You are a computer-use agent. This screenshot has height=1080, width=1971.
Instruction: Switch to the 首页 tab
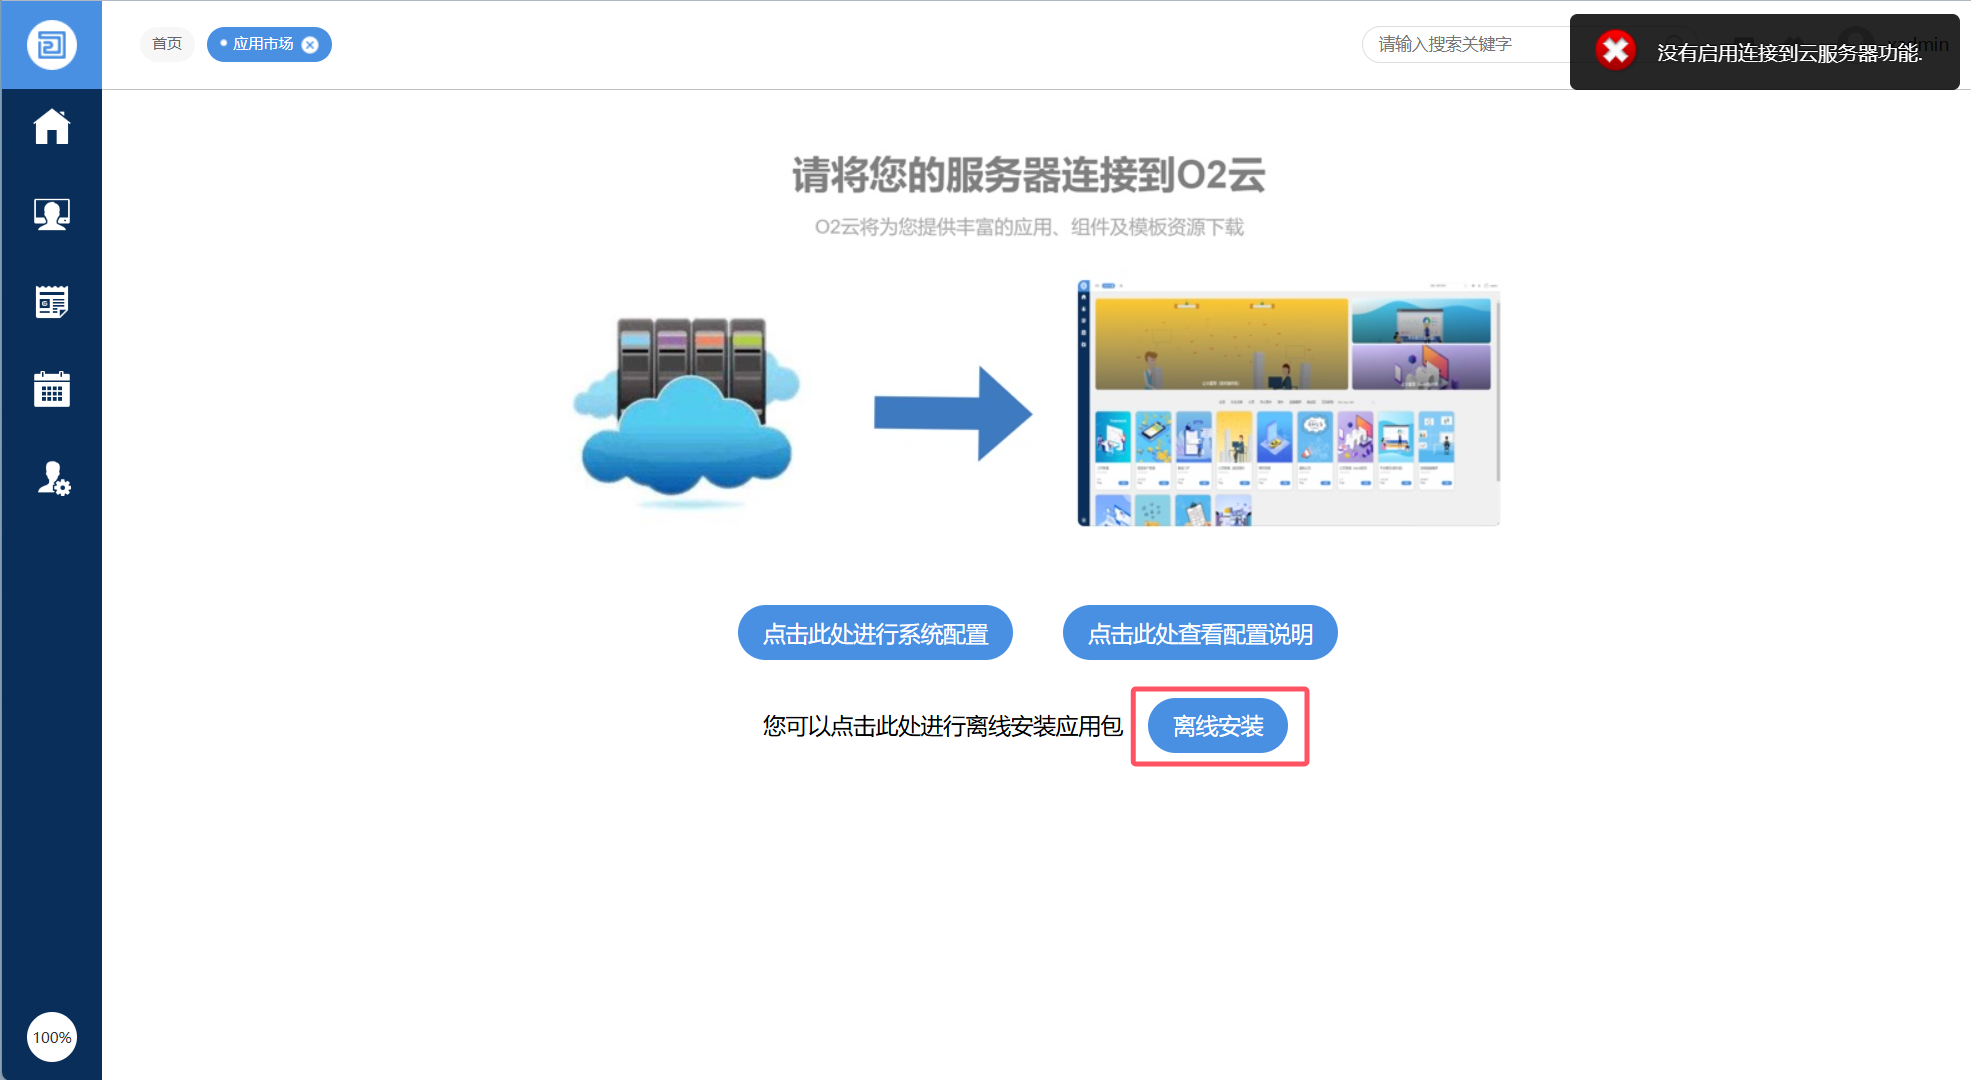click(167, 44)
